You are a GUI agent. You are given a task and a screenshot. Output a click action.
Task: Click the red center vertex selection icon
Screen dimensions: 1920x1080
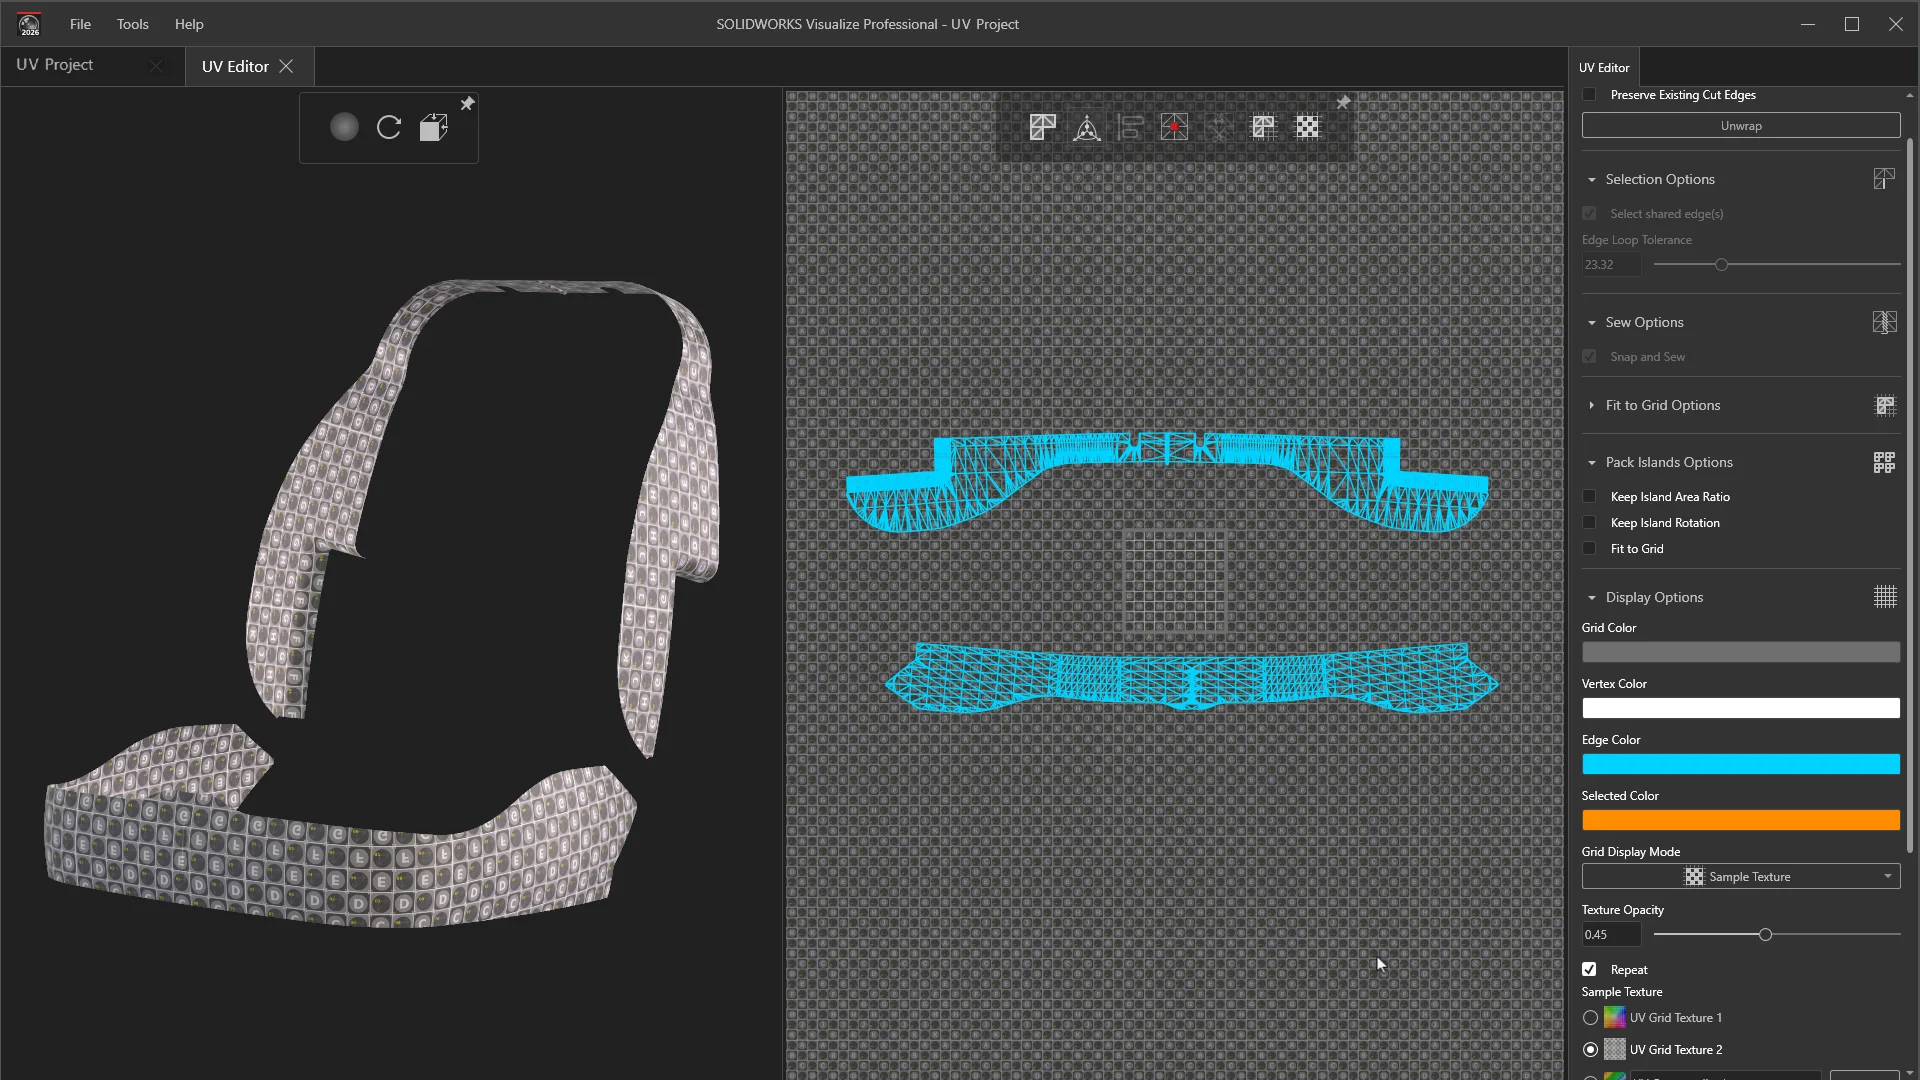click(1174, 127)
